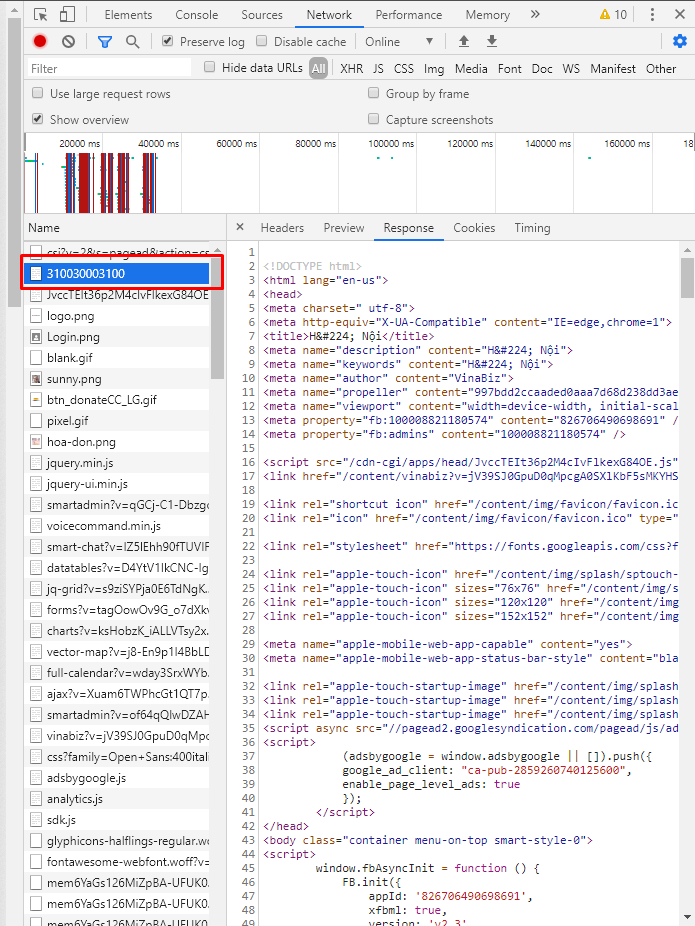Image resolution: width=695 pixels, height=926 pixels.
Task: Open the network search magnifier icon
Action: pyautogui.click(x=133, y=41)
